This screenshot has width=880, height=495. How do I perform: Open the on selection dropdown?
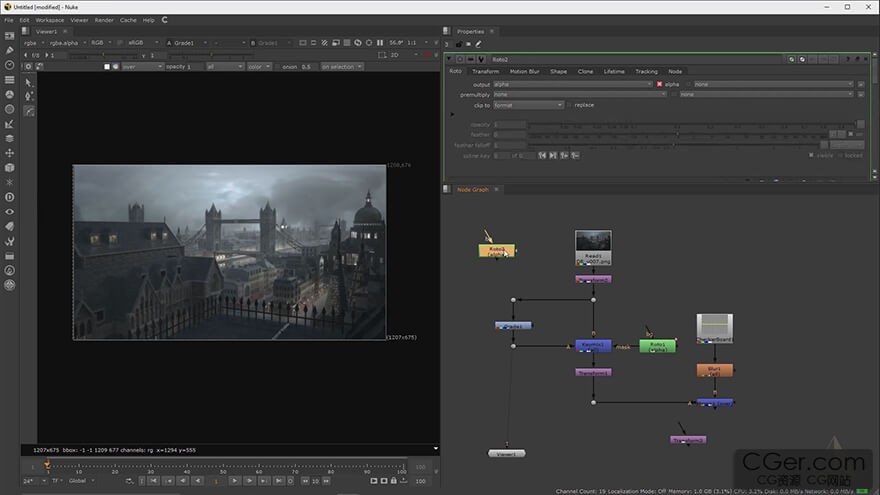click(x=342, y=67)
